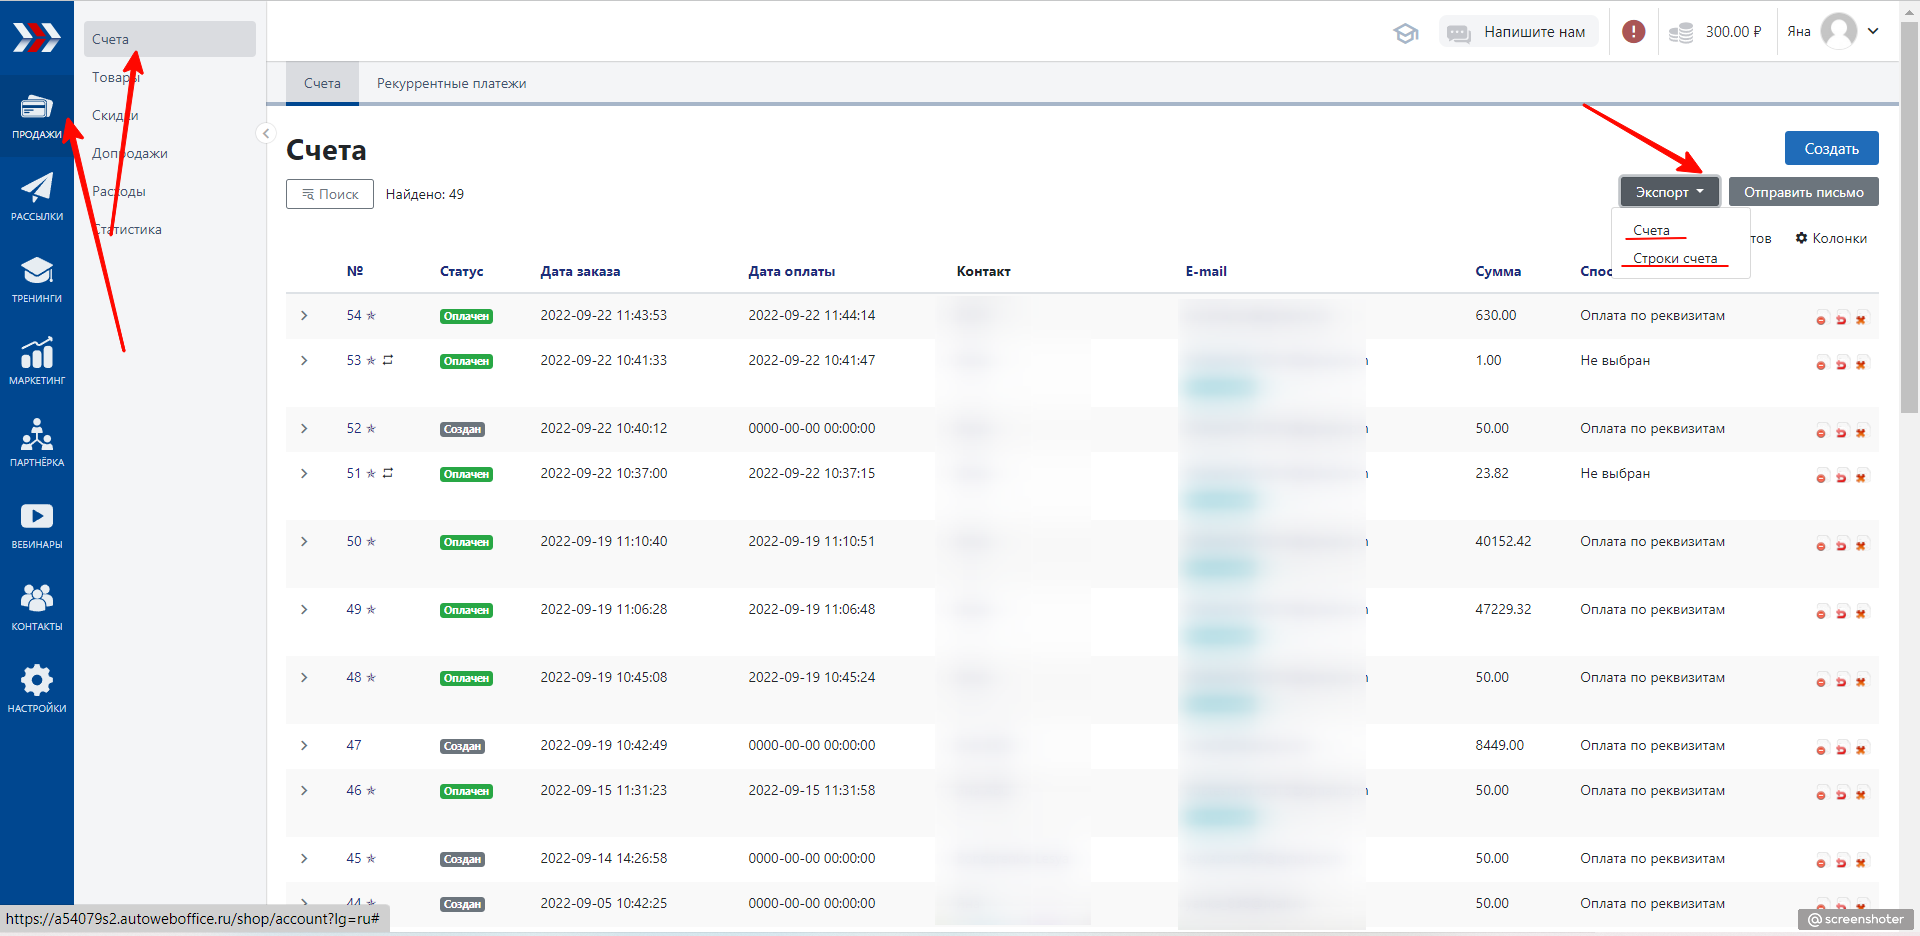1920x936 pixels.
Task: Expand row details for invoice 50
Action: [304, 542]
